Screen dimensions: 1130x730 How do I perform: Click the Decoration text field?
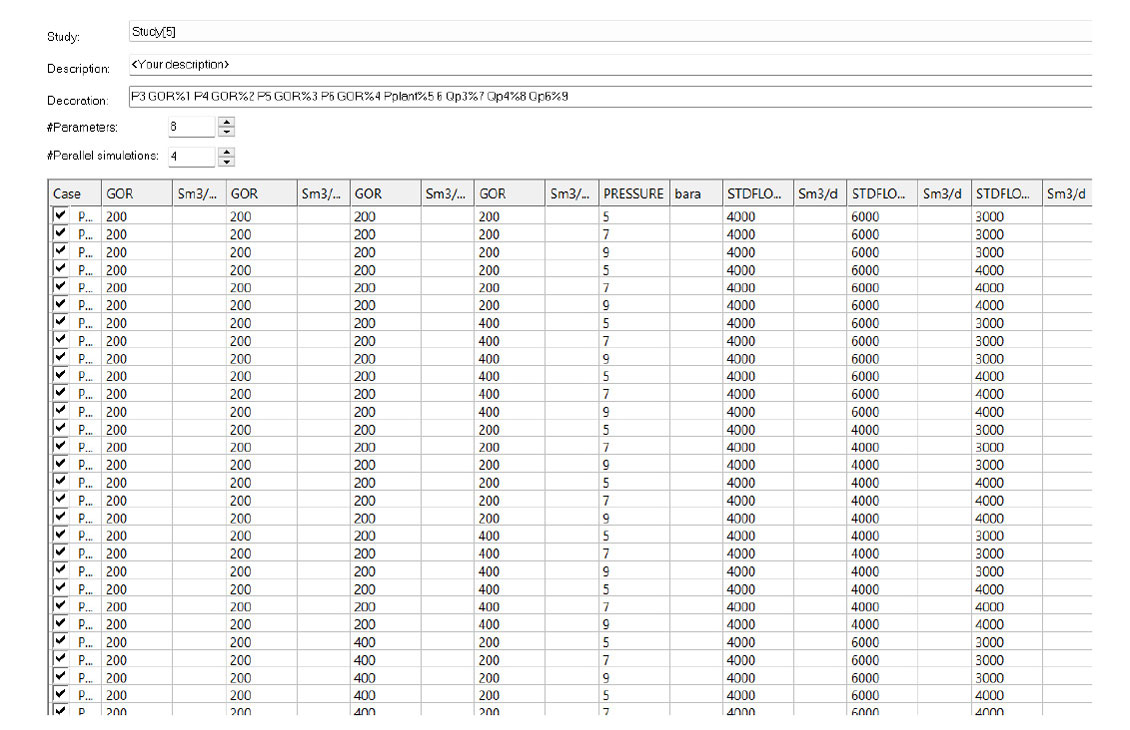610,97
